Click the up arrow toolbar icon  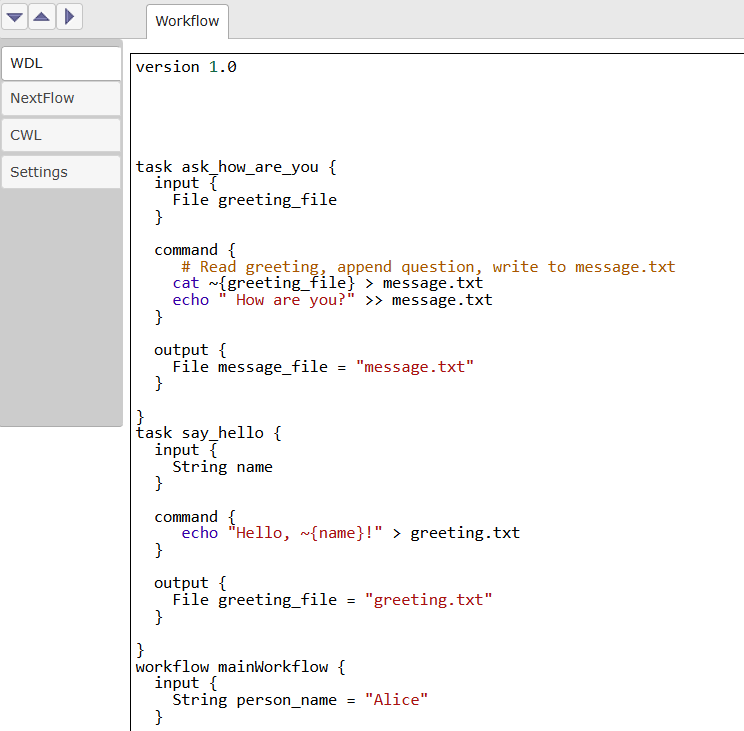pos(42,17)
